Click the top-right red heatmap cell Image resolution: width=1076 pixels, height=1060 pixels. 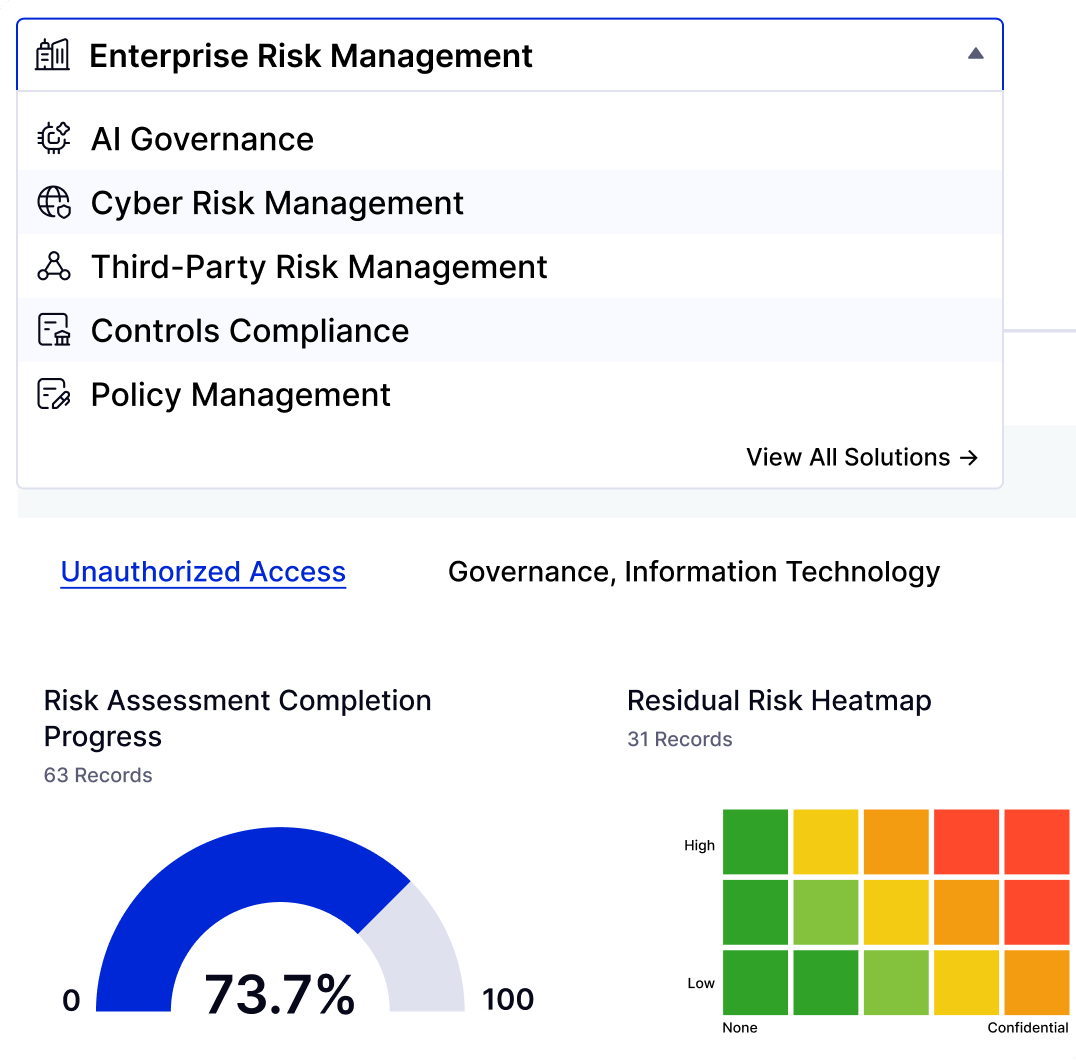tap(1036, 842)
